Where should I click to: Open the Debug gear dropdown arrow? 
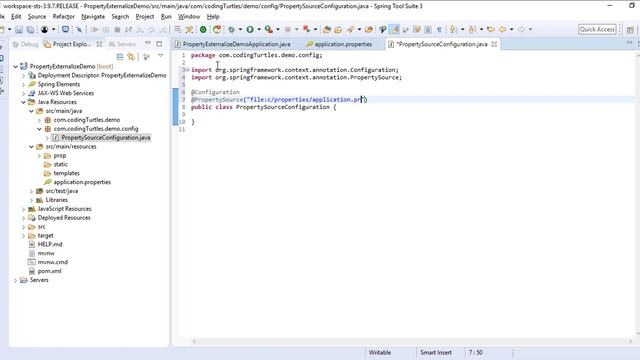pos(240,29)
